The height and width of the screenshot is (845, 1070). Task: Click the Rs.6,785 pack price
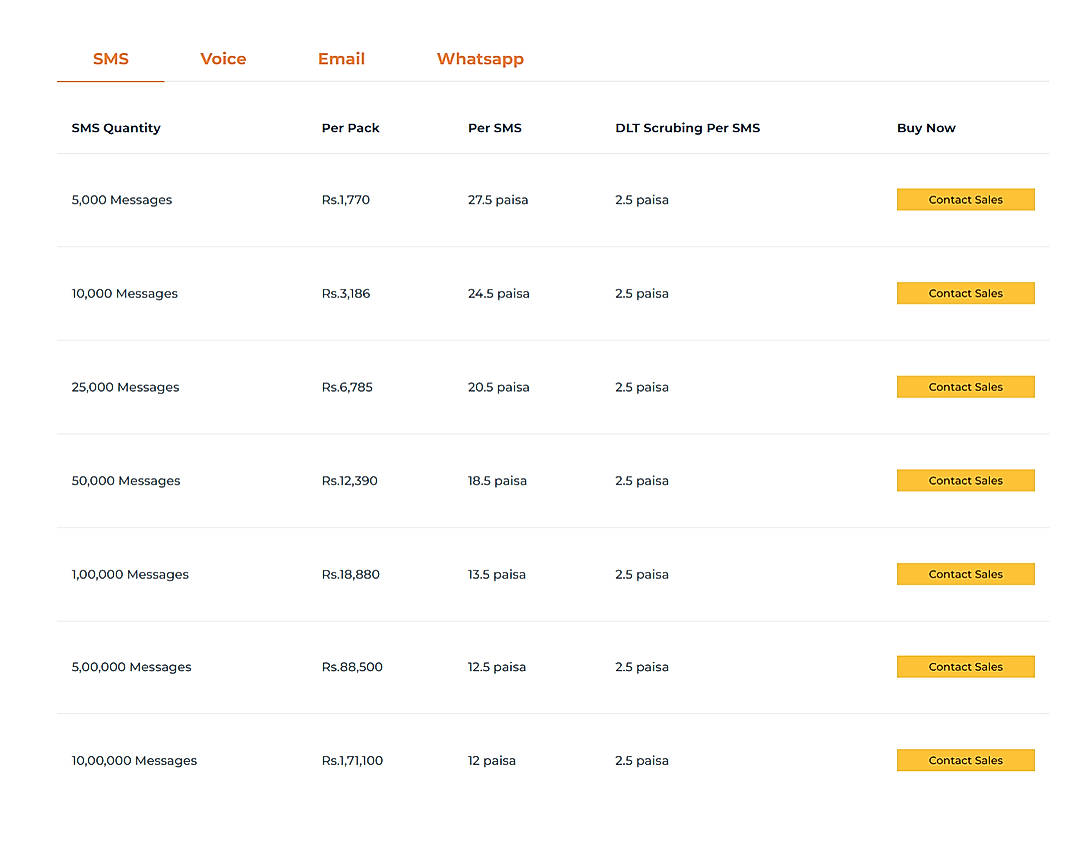347,387
